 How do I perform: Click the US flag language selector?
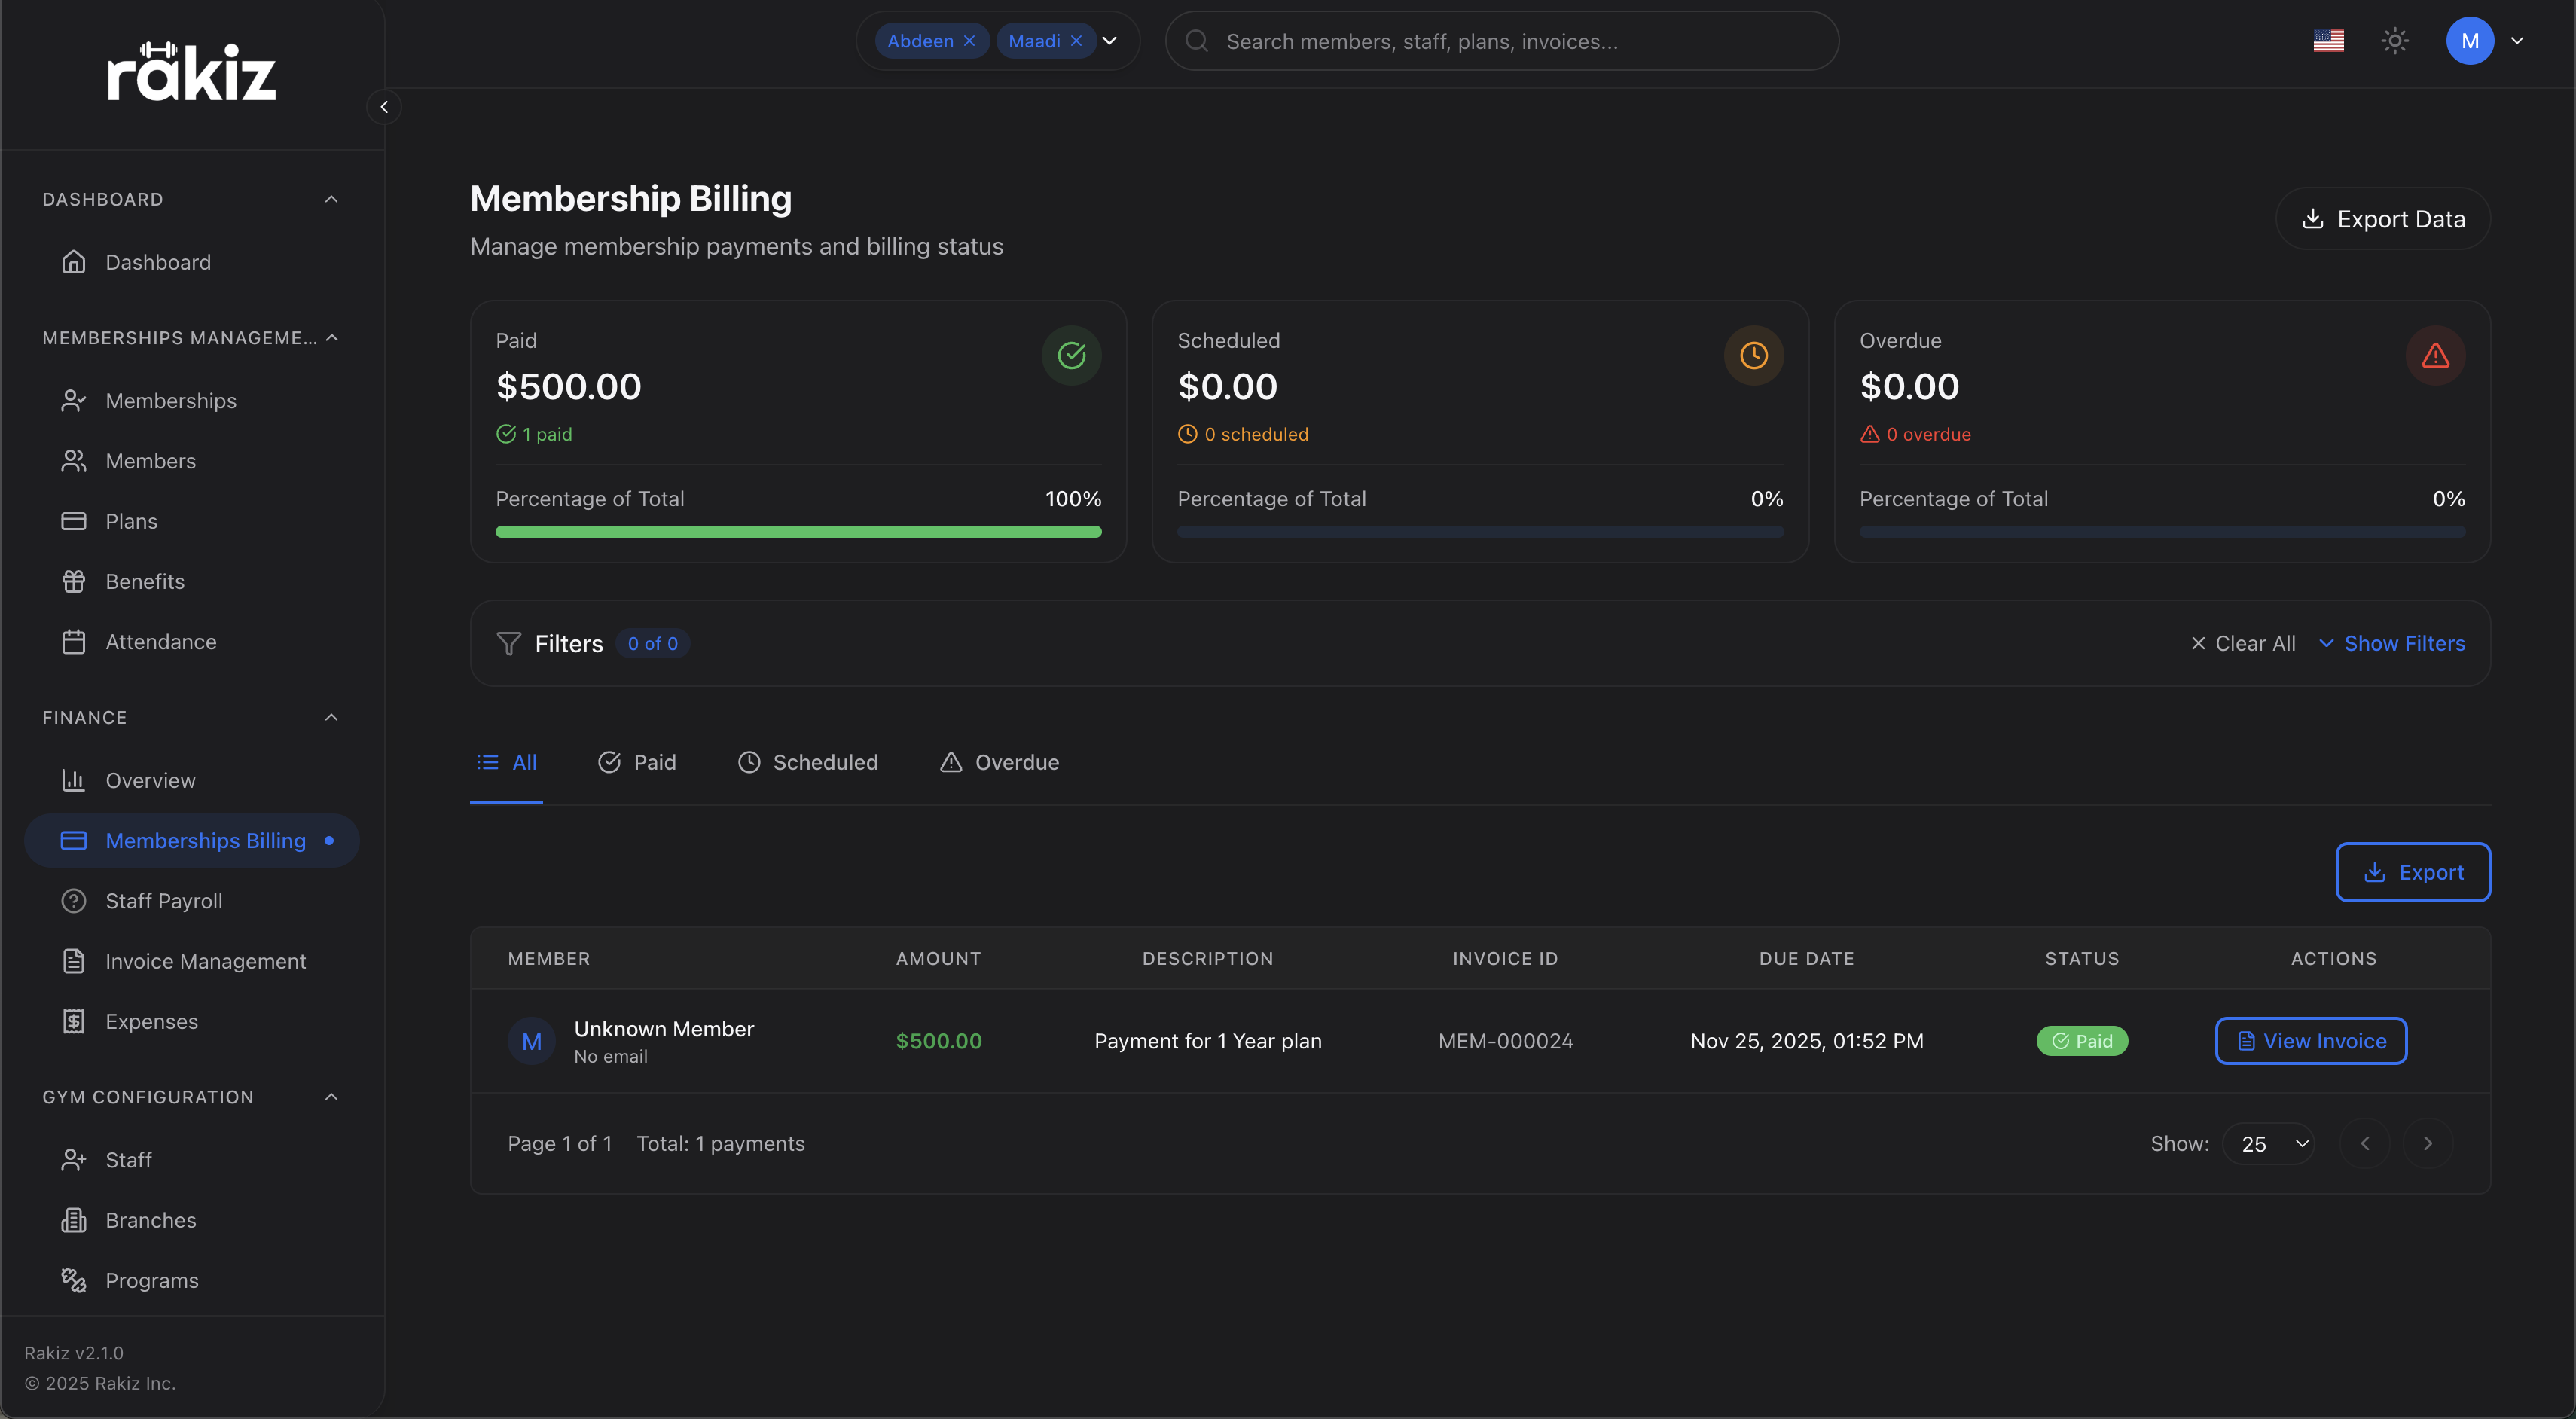tap(2330, 41)
